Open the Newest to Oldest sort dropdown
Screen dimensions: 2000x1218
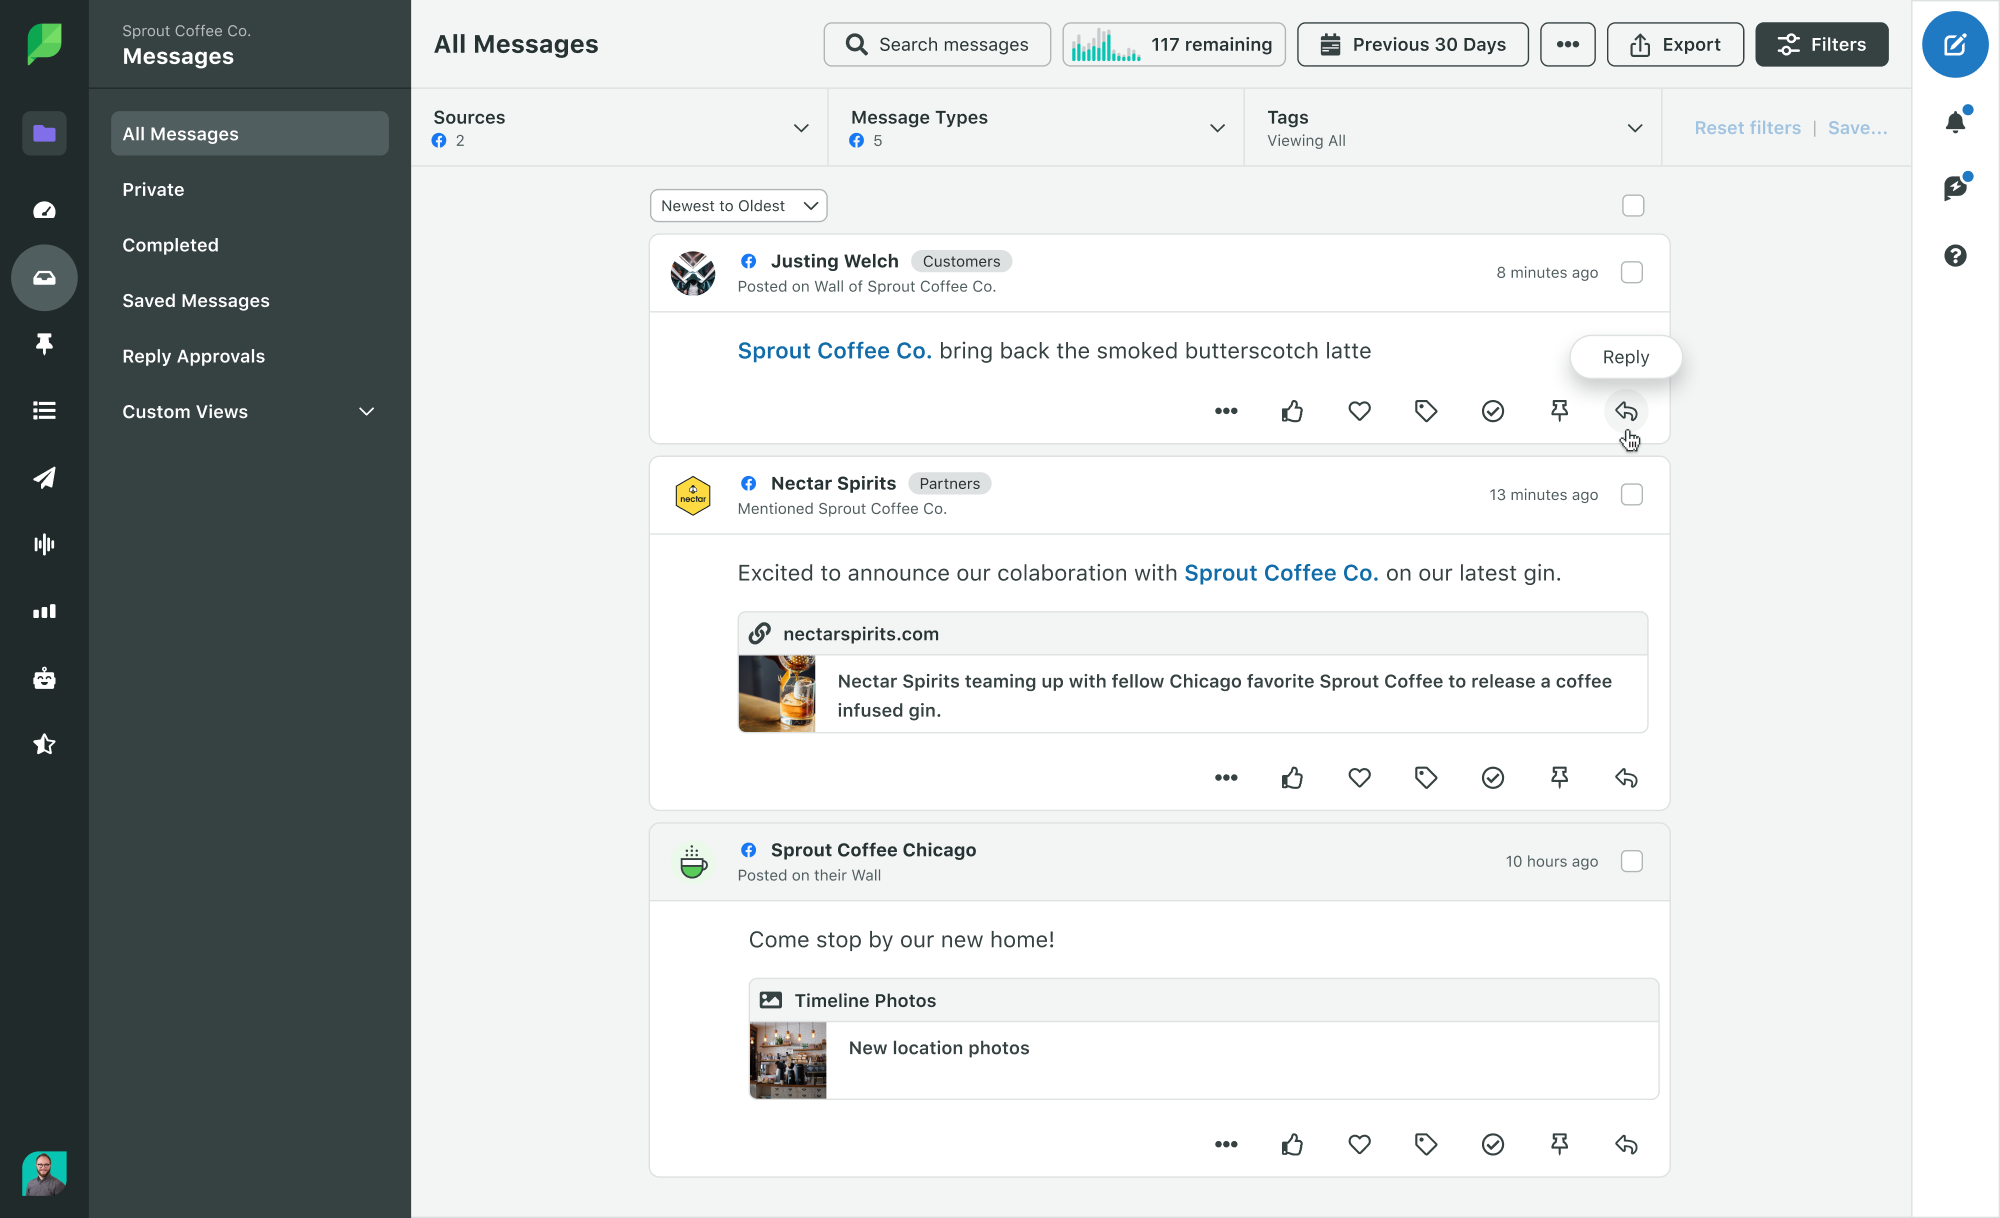[x=736, y=204]
